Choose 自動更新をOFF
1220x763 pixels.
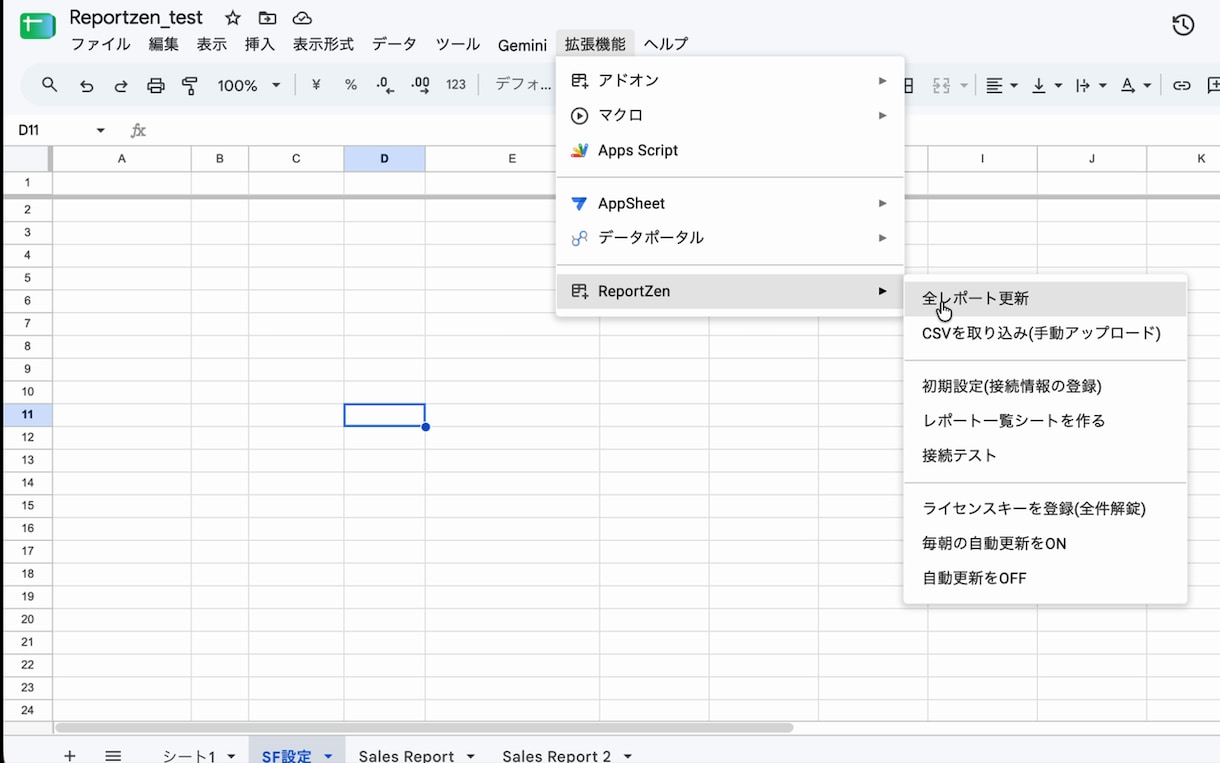pos(1045,579)
